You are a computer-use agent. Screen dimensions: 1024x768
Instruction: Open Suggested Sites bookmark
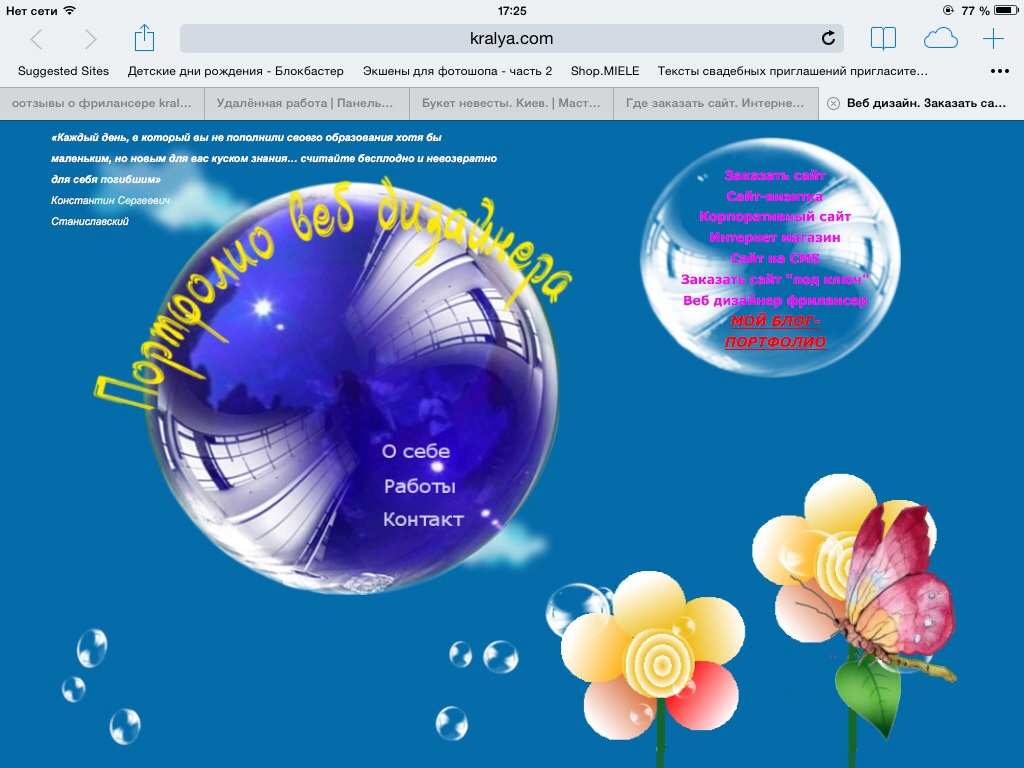pyautogui.click(x=63, y=71)
